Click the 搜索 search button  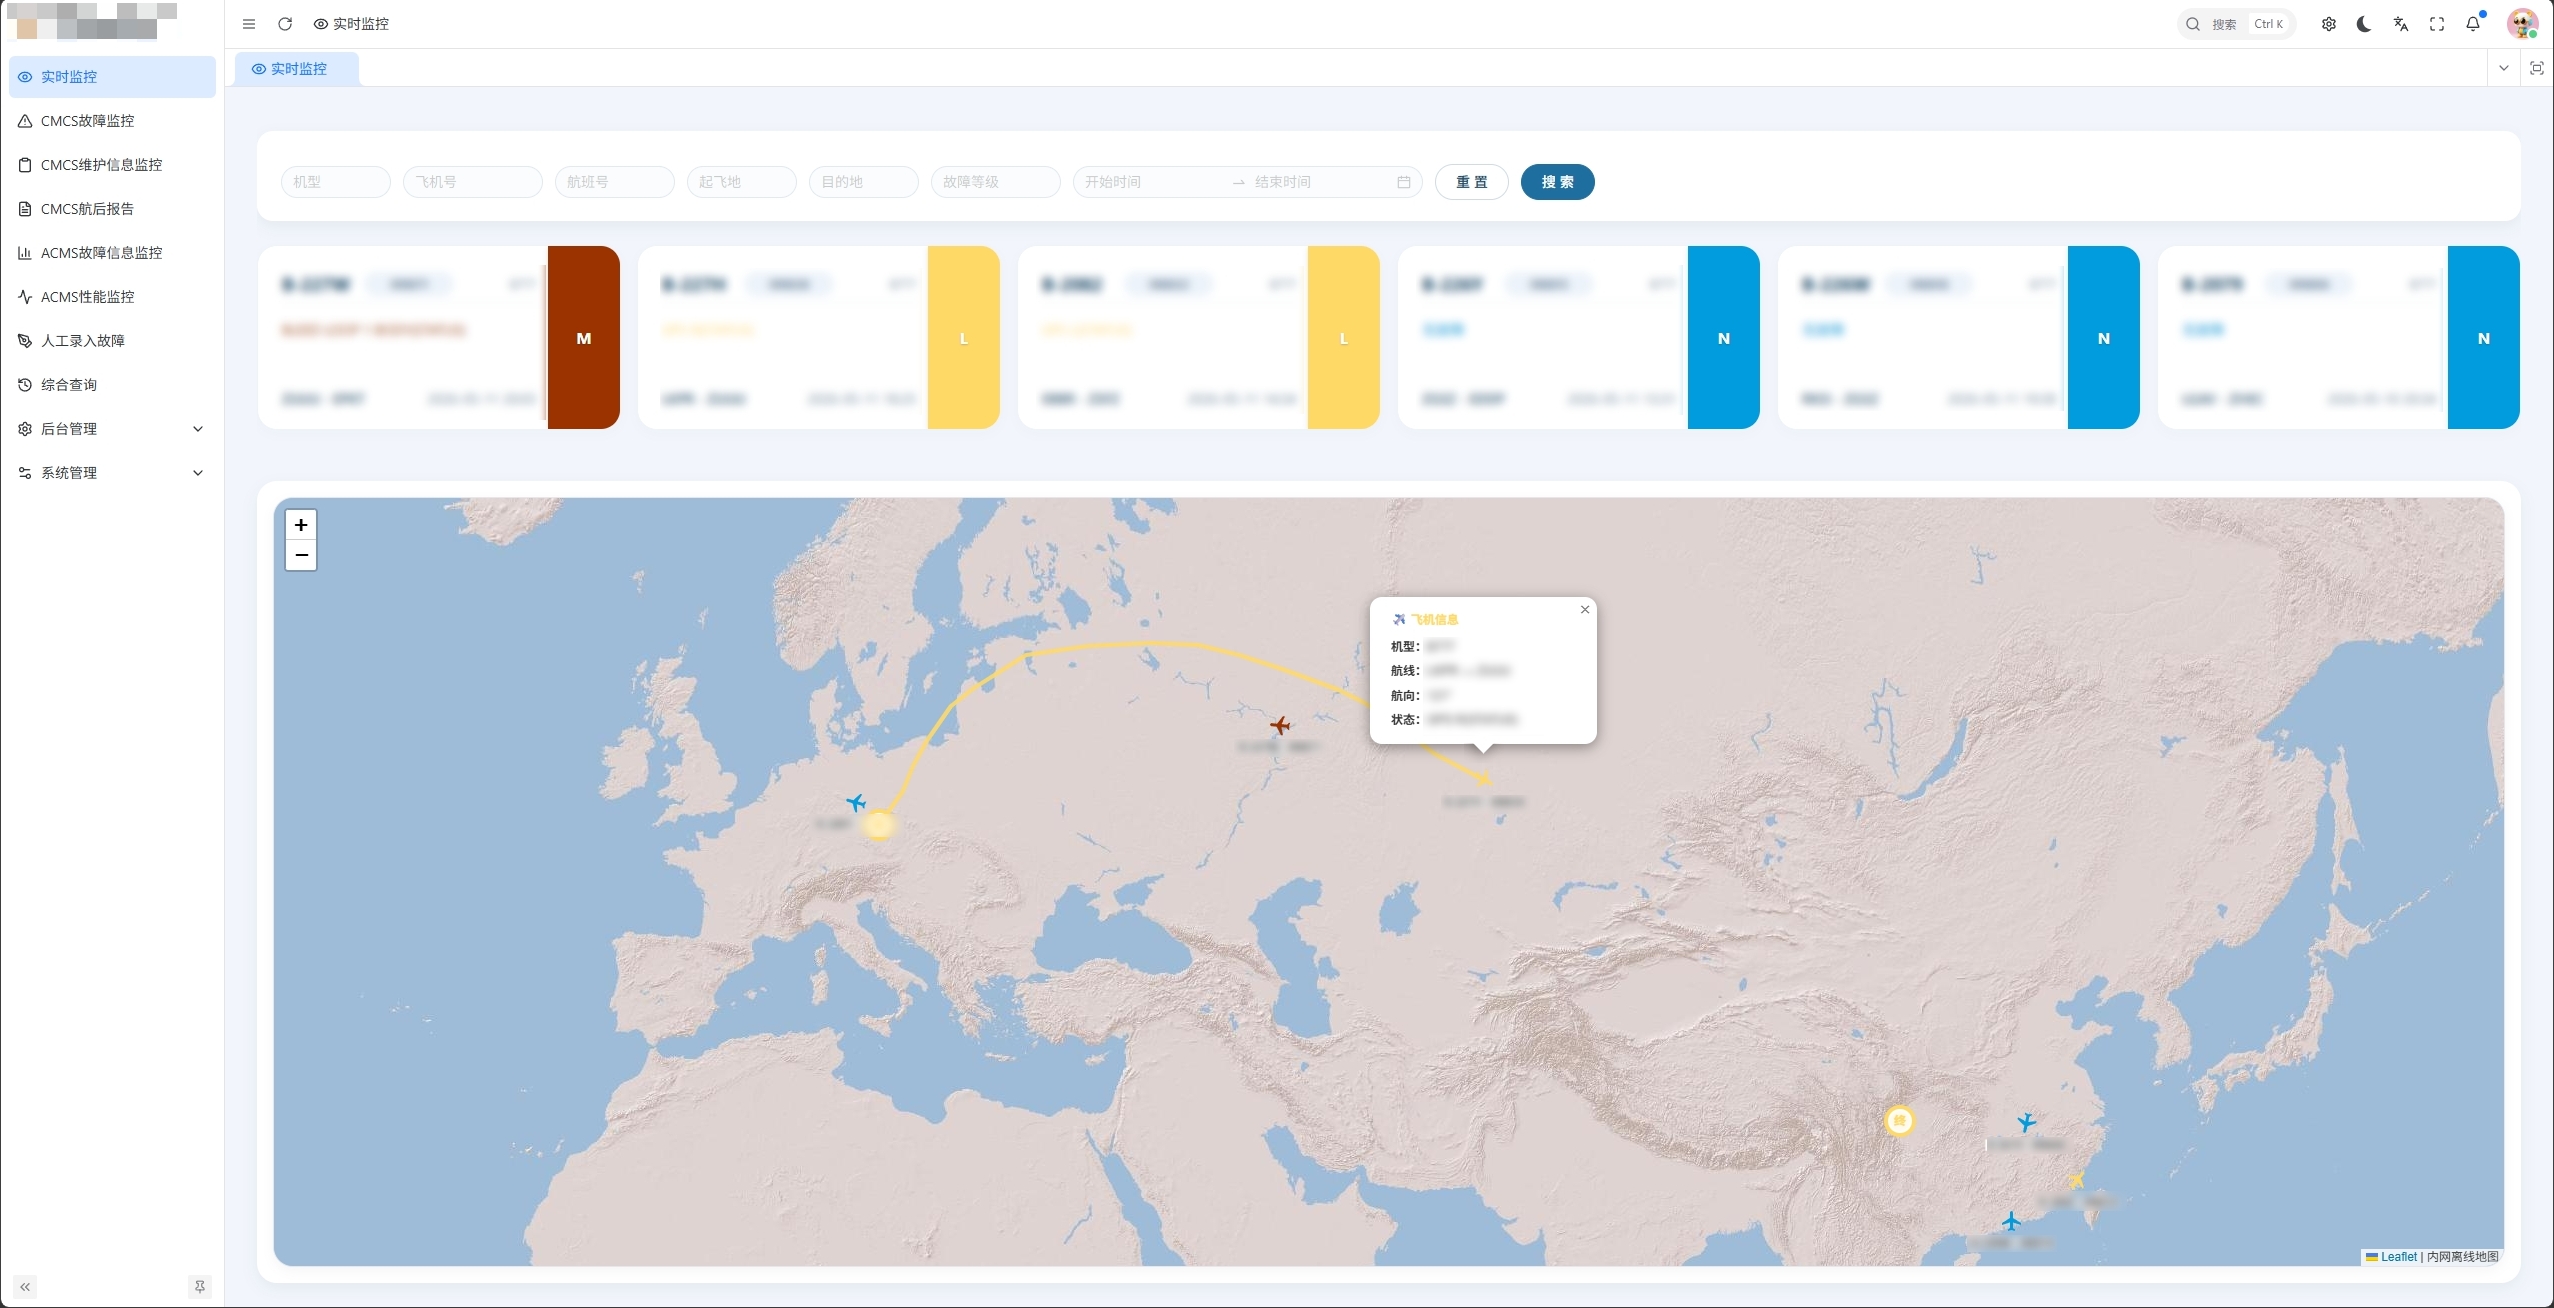[1557, 182]
